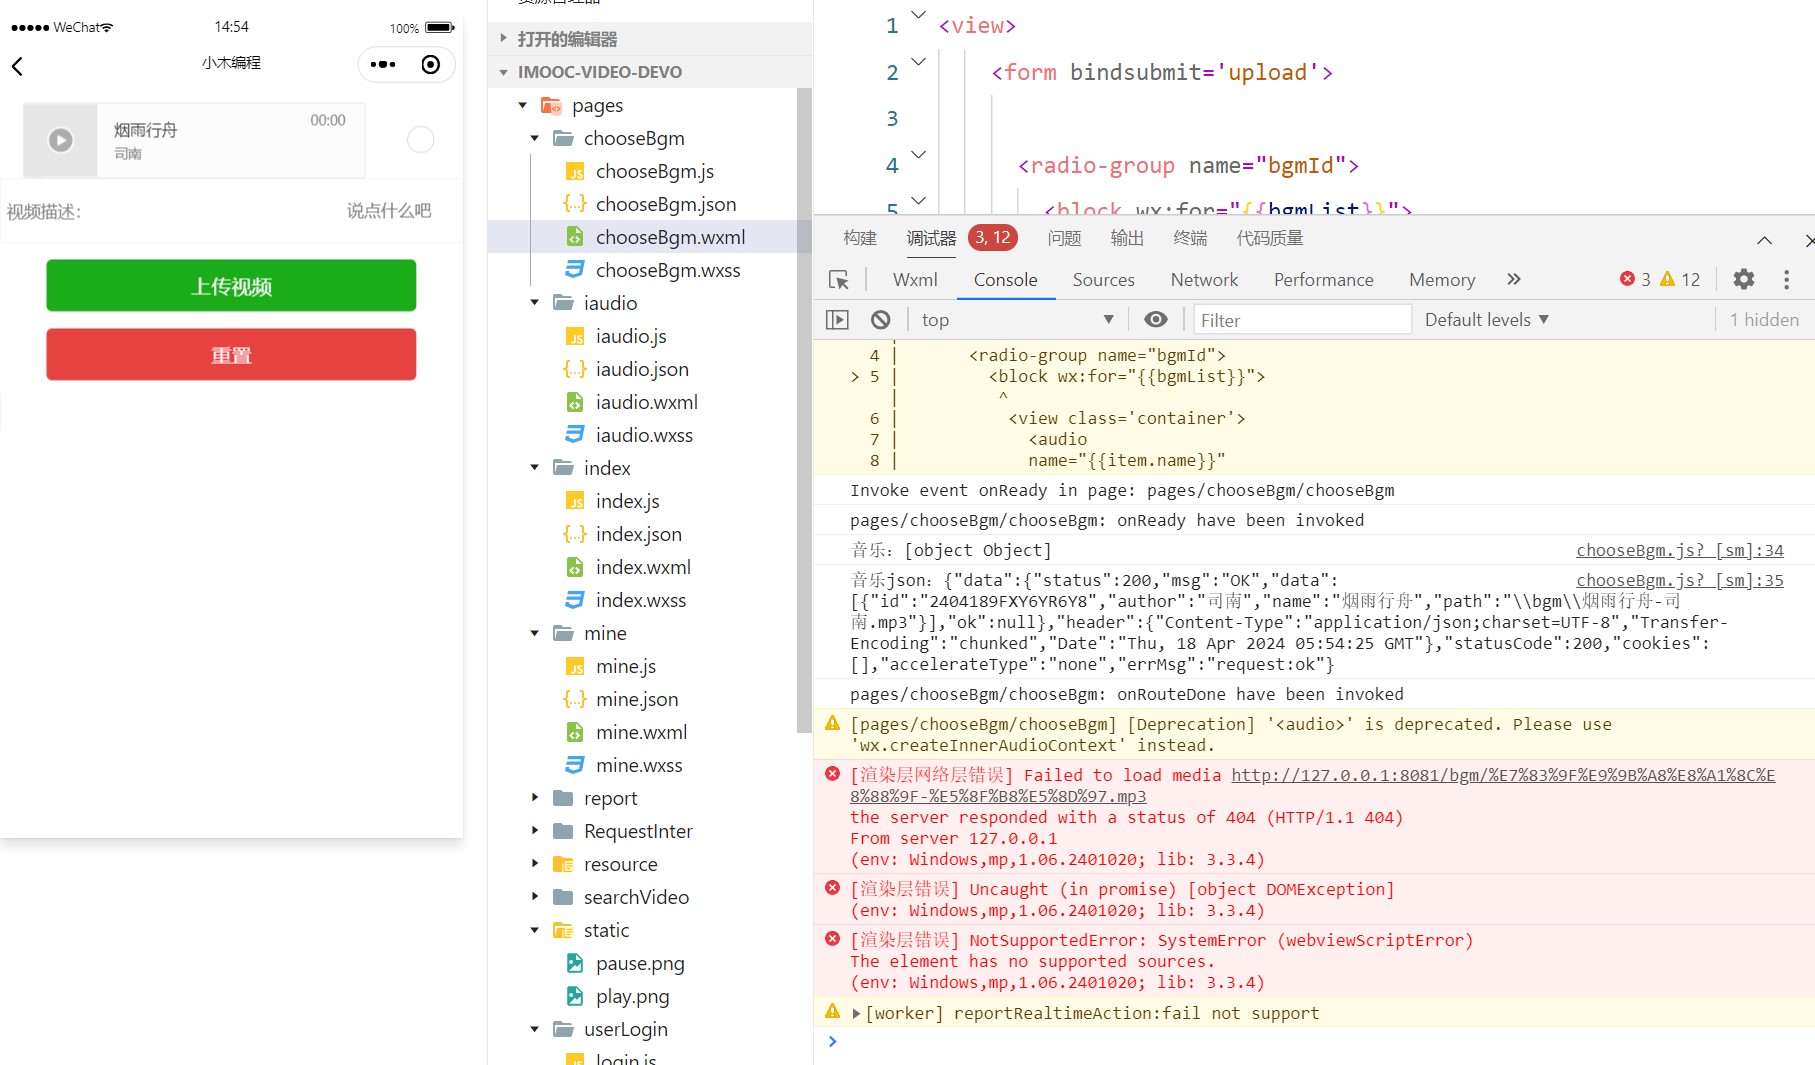Image resolution: width=1815 pixels, height=1065 pixels.
Task: Switch to the 调试器 panel tab
Action: coord(931,238)
